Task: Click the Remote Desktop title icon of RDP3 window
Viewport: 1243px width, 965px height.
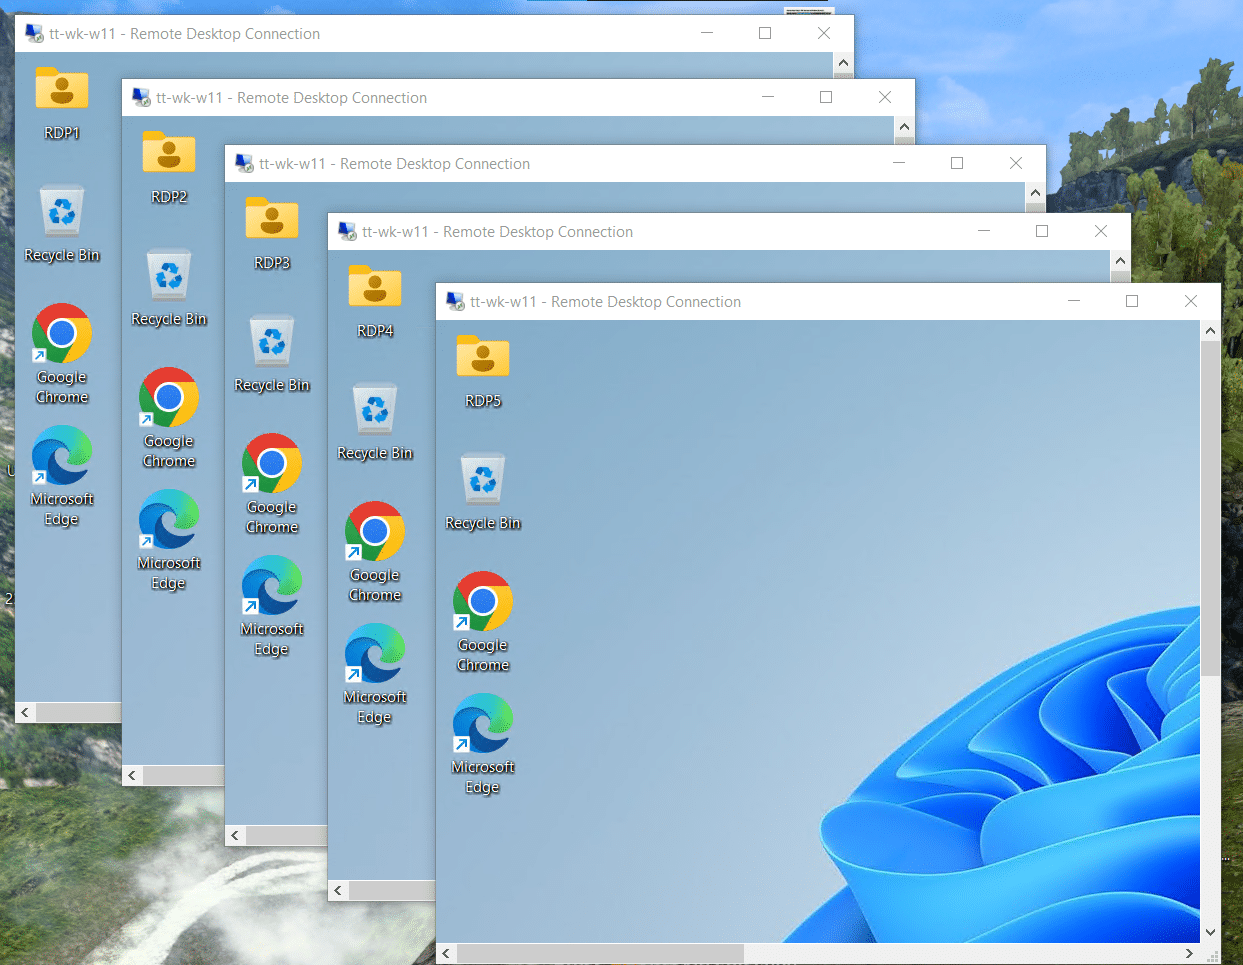Action: 244,163
